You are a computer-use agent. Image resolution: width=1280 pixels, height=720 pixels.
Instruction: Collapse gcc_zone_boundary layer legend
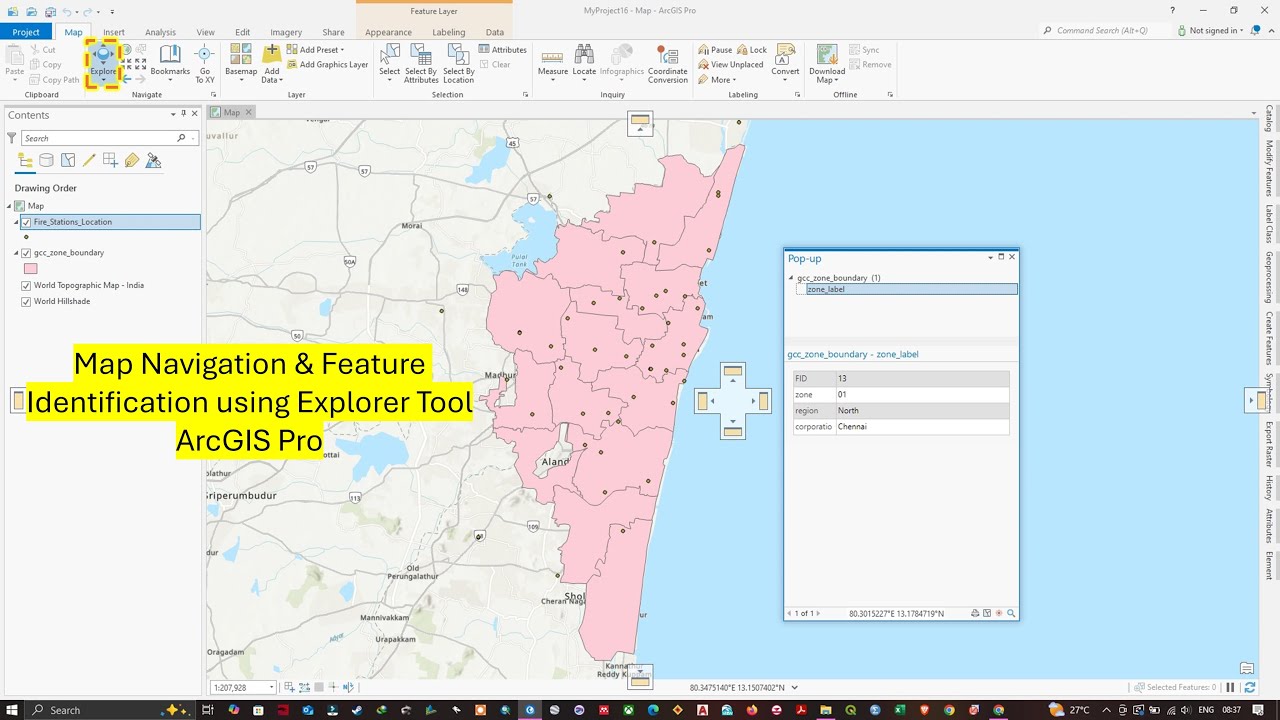pyautogui.click(x=16, y=253)
